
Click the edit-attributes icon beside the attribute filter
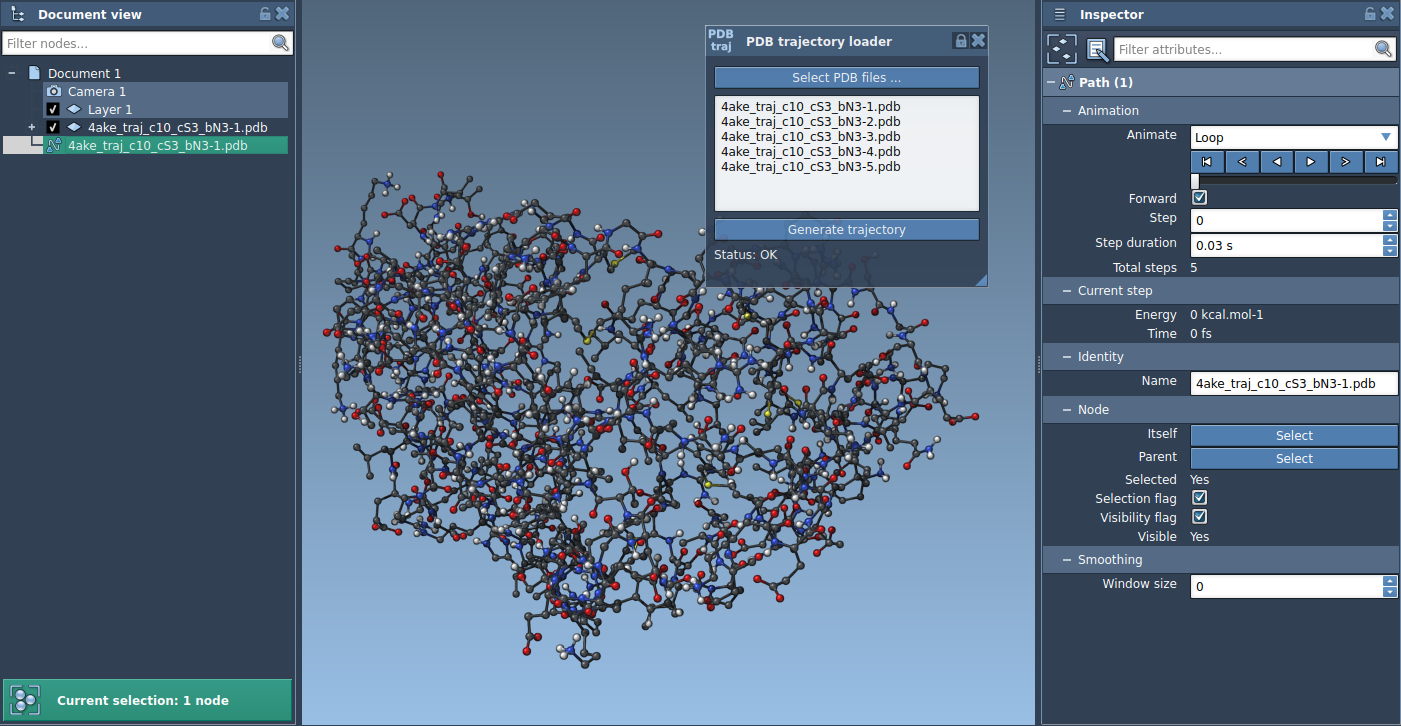[1097, 49]
